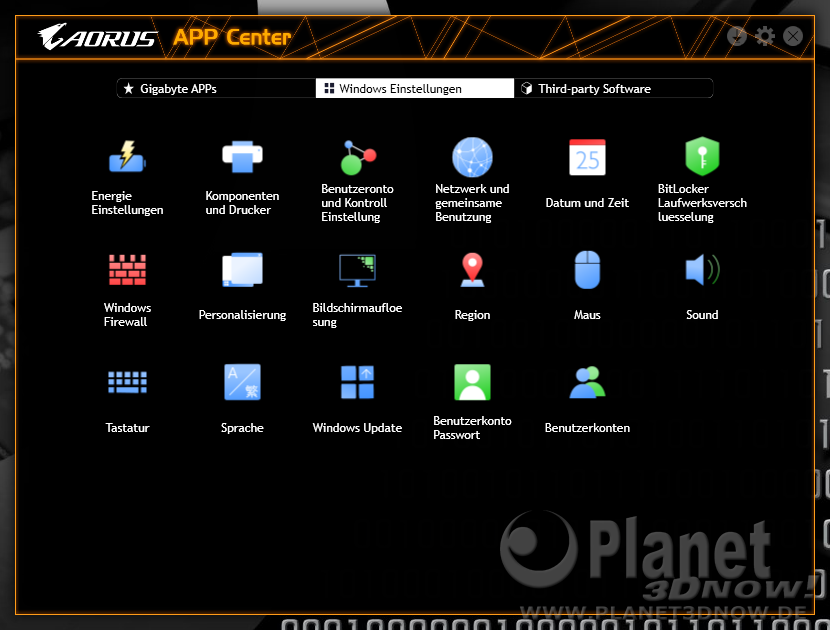
Task: Open Tastatur keyboard icon
Action: tap(127, 382)
